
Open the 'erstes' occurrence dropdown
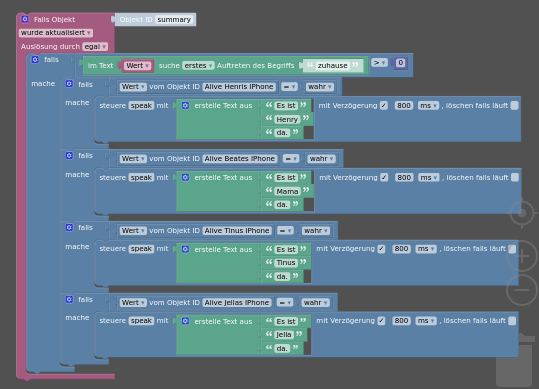pyautogui.click(x=198, y=65)
